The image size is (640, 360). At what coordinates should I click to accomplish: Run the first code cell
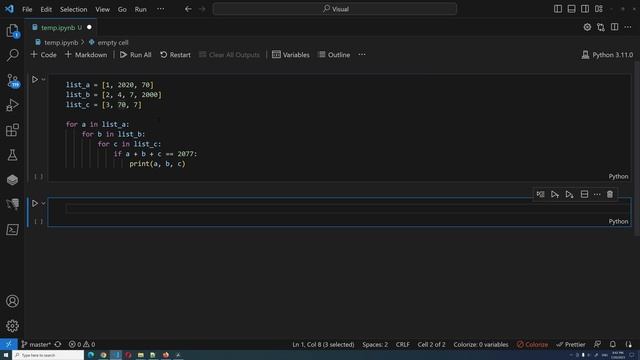click(x=35, y=79)
